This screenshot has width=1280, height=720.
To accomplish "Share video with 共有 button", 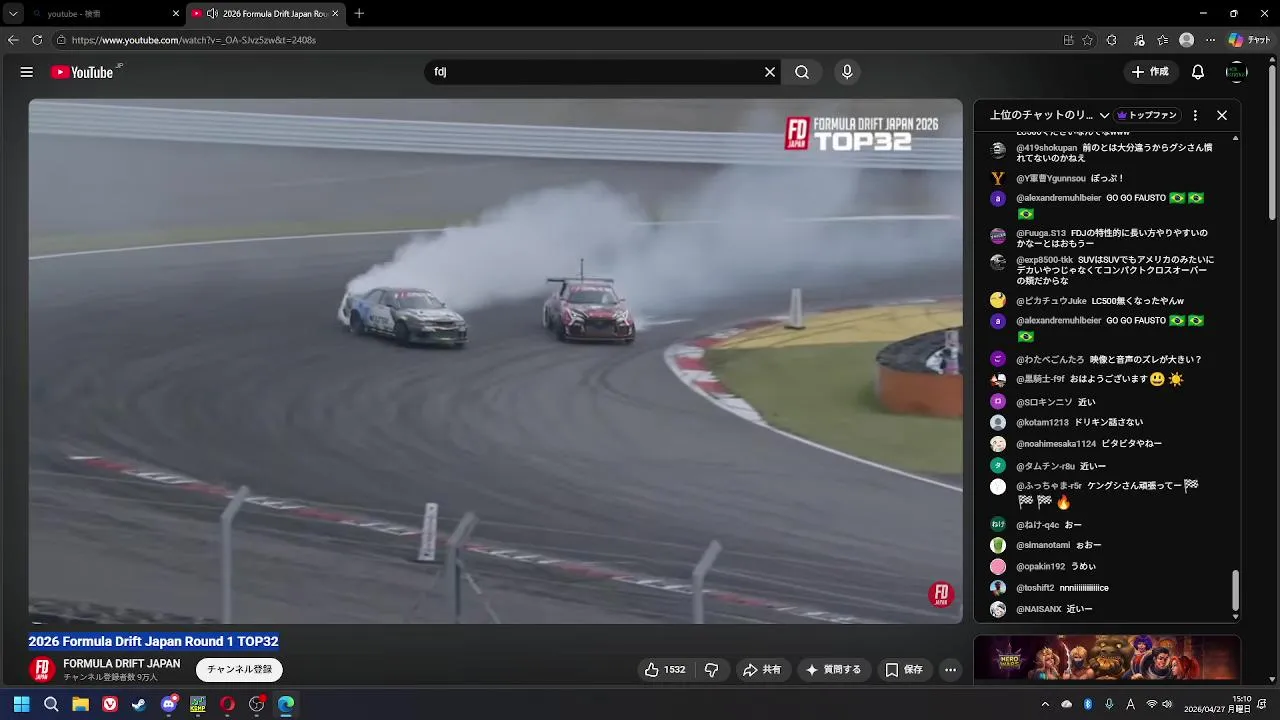I will (762, 670).
